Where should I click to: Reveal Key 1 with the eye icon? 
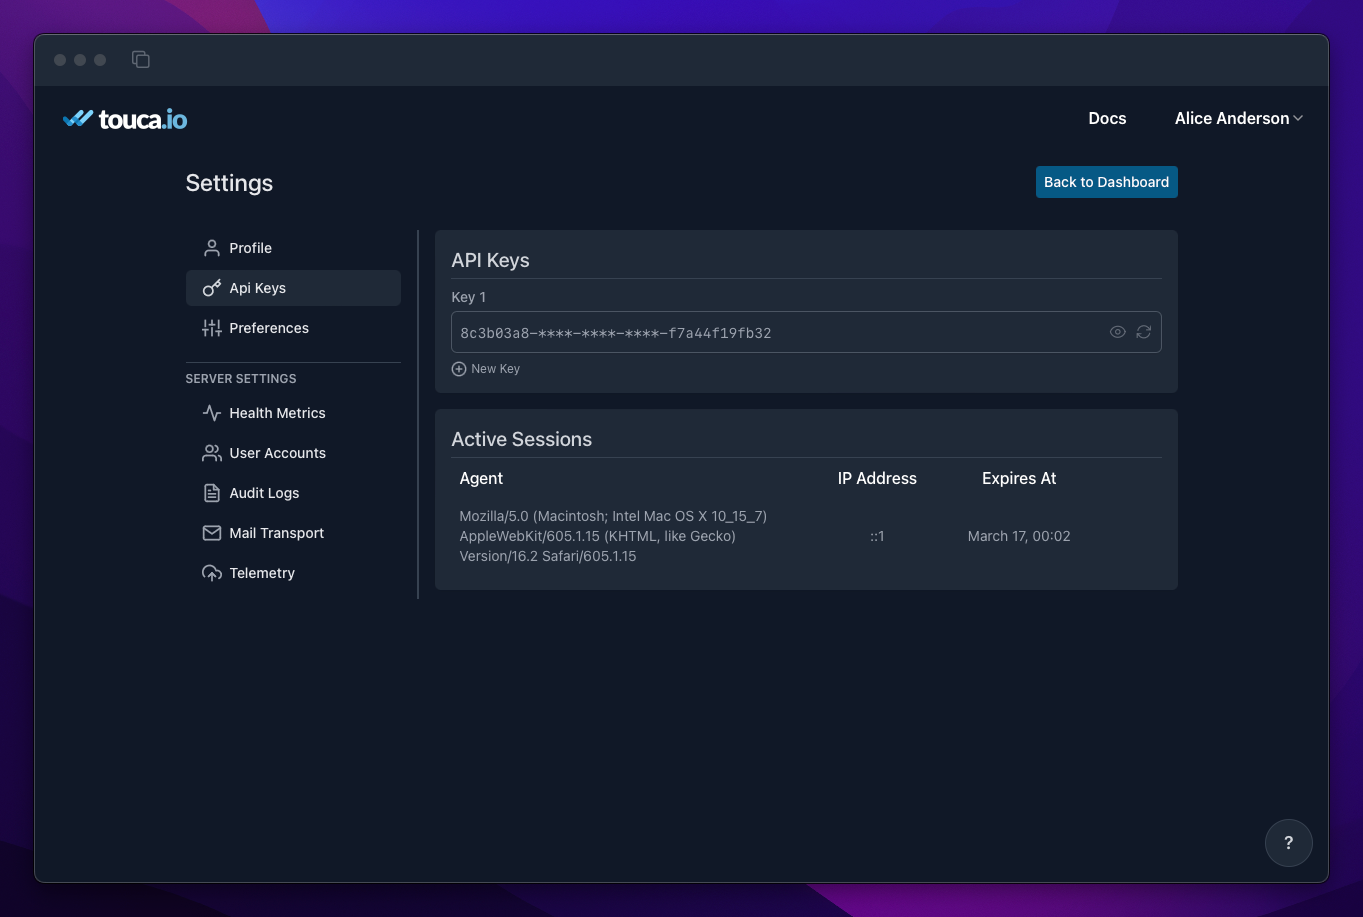(1118, 332)
